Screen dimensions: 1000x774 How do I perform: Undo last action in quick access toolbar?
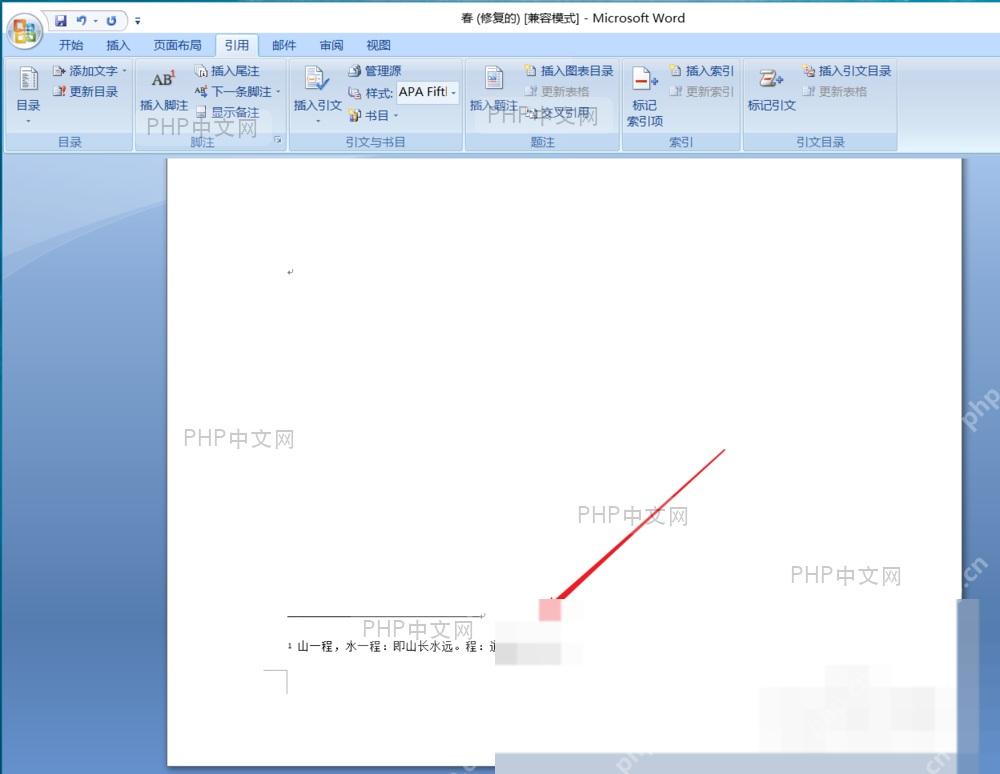82,21
